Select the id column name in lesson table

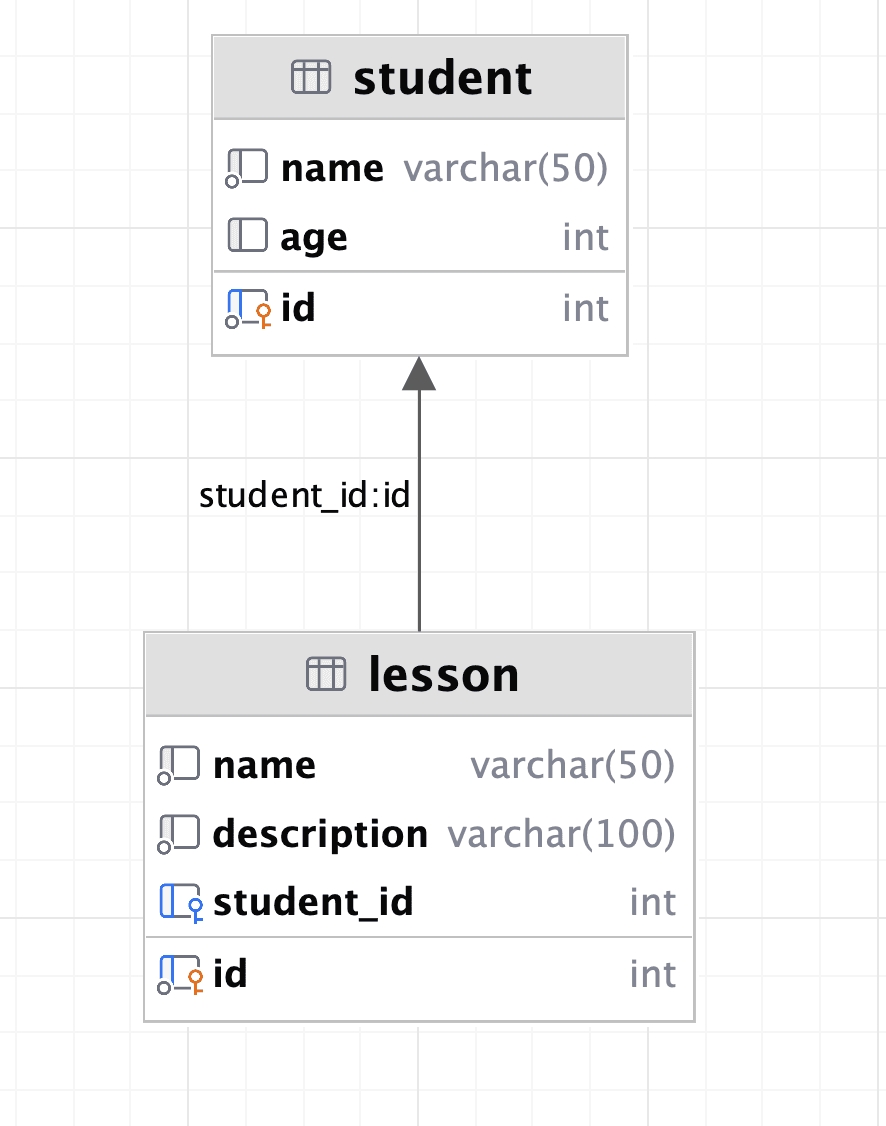[230, 974]
